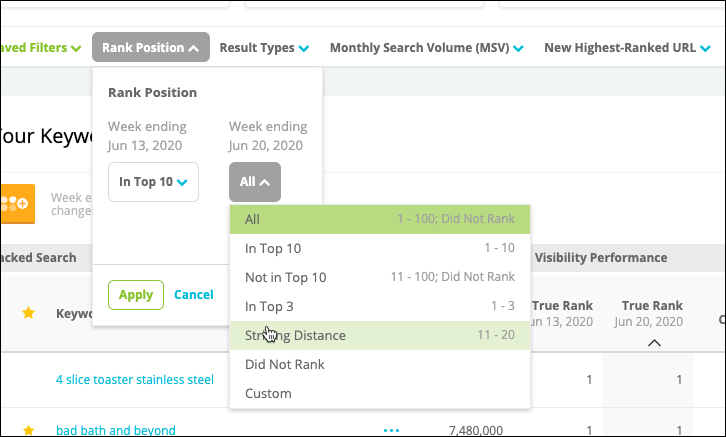This screenshot has height=437, width=726.
Task: Toggle star for bad bath and beyond
Action: coord(28,431)
